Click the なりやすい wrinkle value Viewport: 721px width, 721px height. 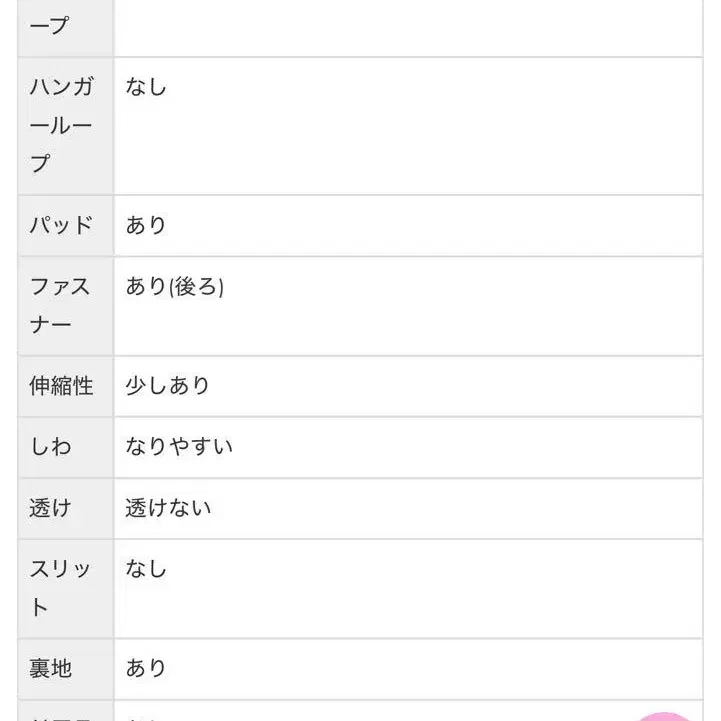[x=179, y=446]
